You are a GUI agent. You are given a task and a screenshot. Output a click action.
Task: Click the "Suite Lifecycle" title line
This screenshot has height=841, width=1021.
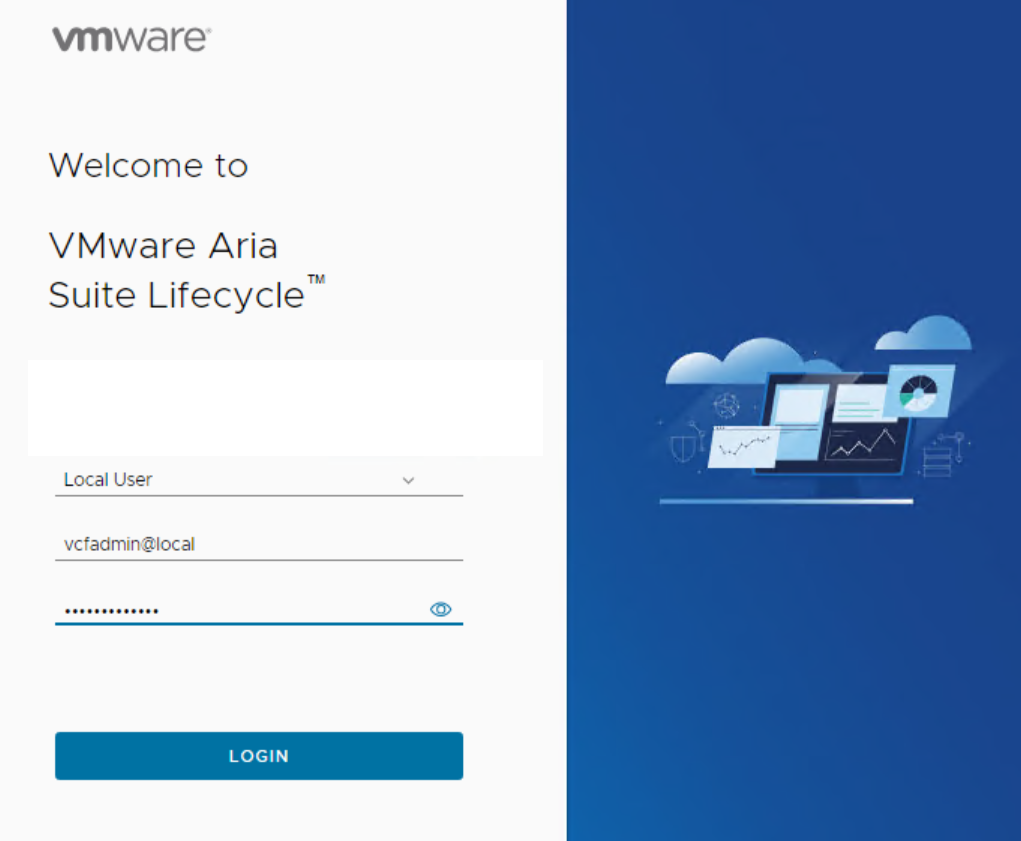pyautogui.click(x=176, y=296)
